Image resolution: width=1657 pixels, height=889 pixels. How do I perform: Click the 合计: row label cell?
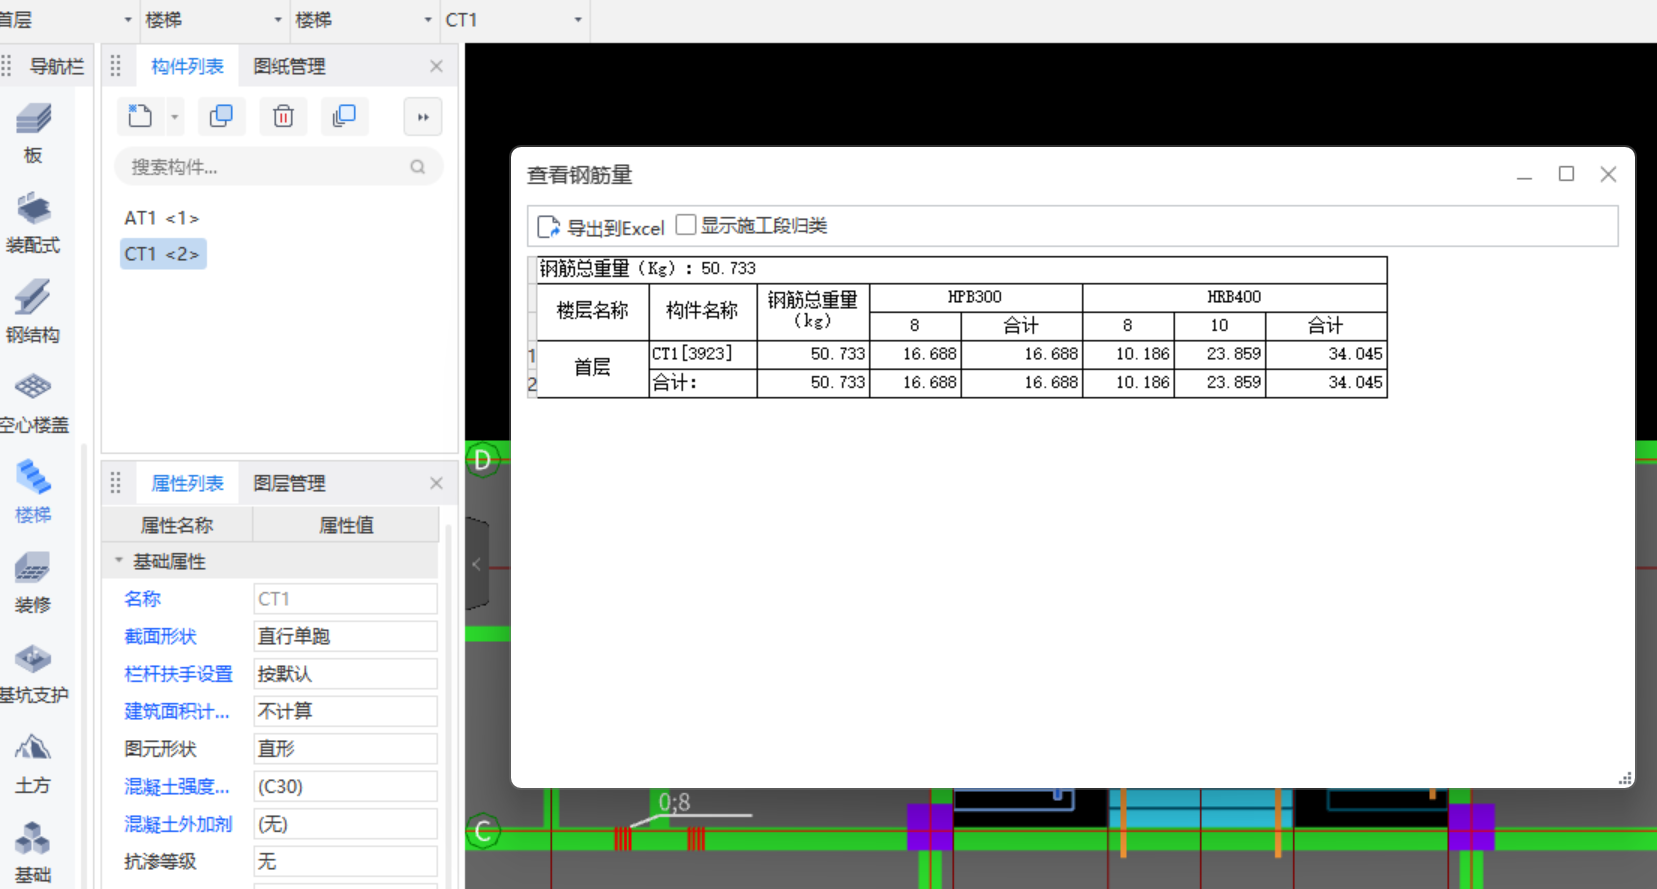703,382
